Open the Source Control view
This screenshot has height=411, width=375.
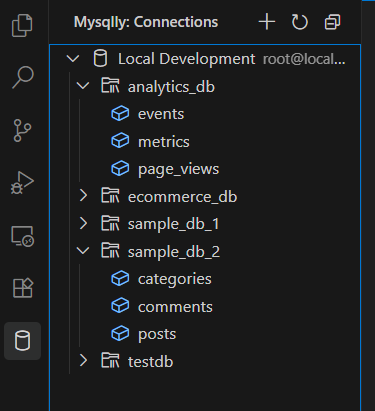coord(22,130)
